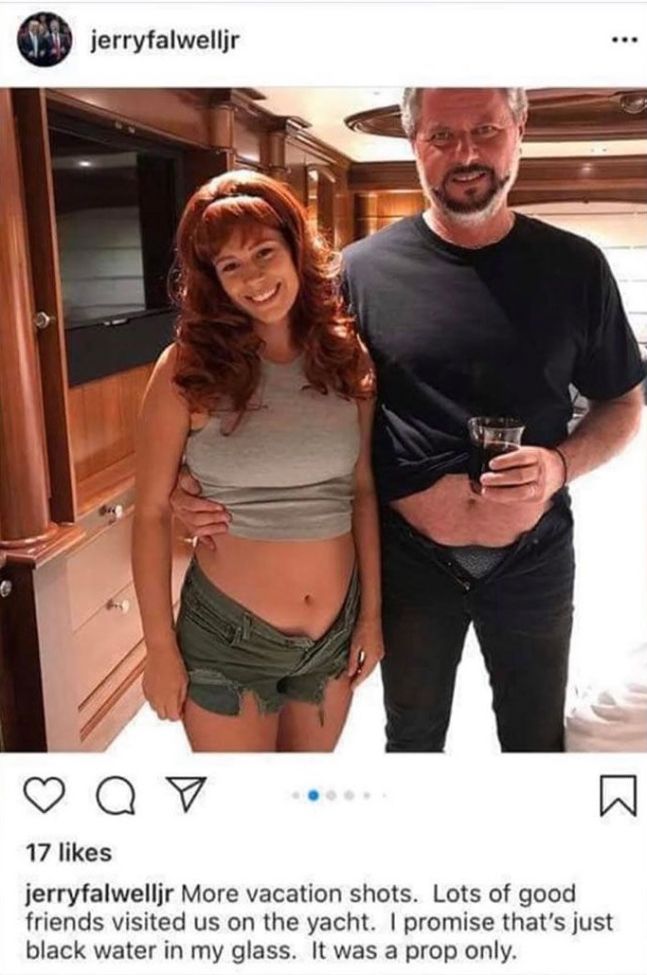Select the active blue carousel dot
Screen dimensions: 647x975
point(313,795)
